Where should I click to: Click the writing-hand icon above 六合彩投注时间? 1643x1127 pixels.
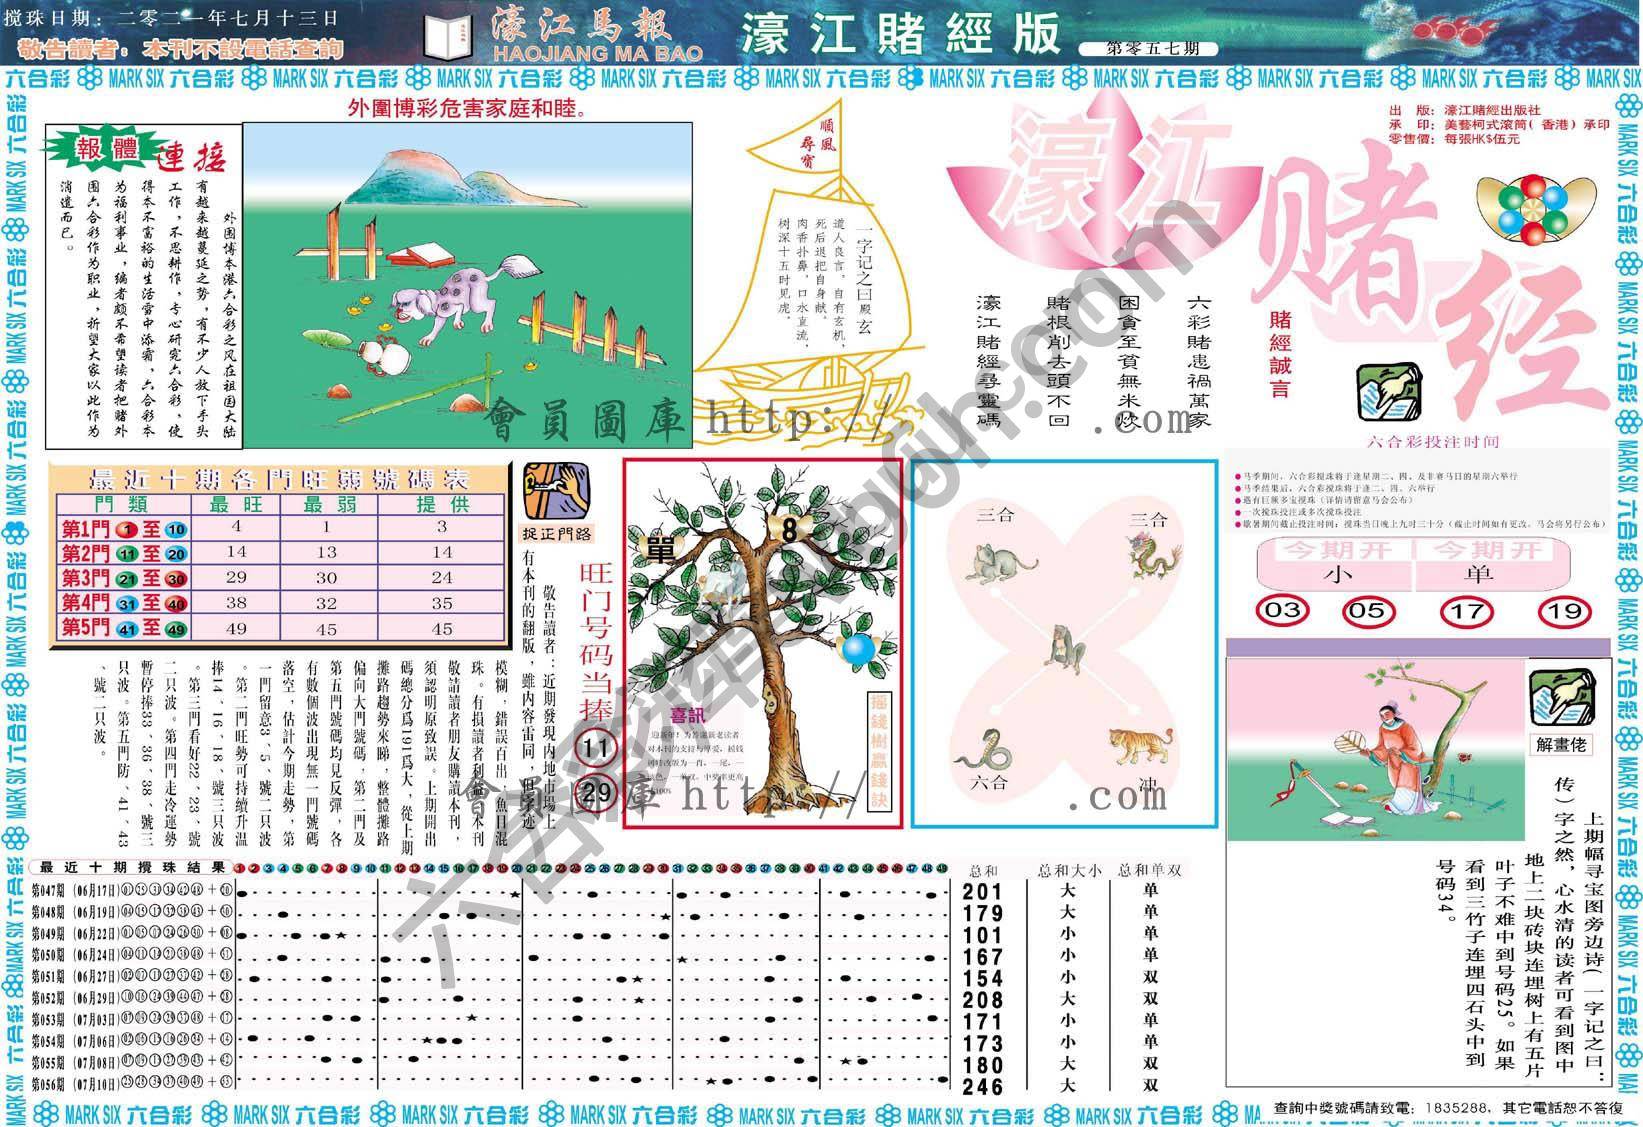(x=1388, y=393)
